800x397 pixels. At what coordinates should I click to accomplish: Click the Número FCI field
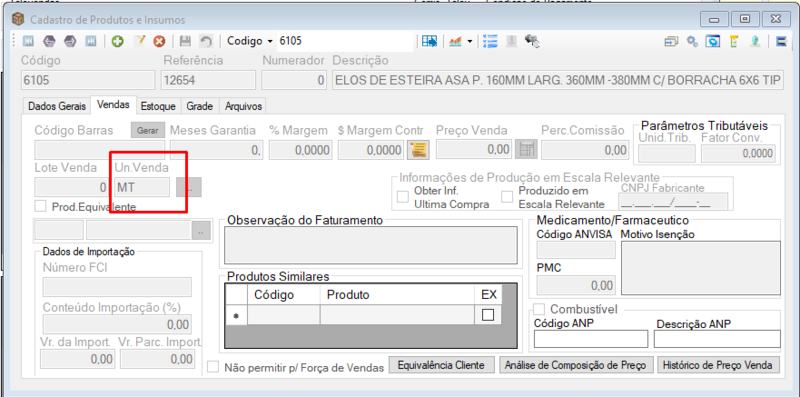tap(117, 287)
